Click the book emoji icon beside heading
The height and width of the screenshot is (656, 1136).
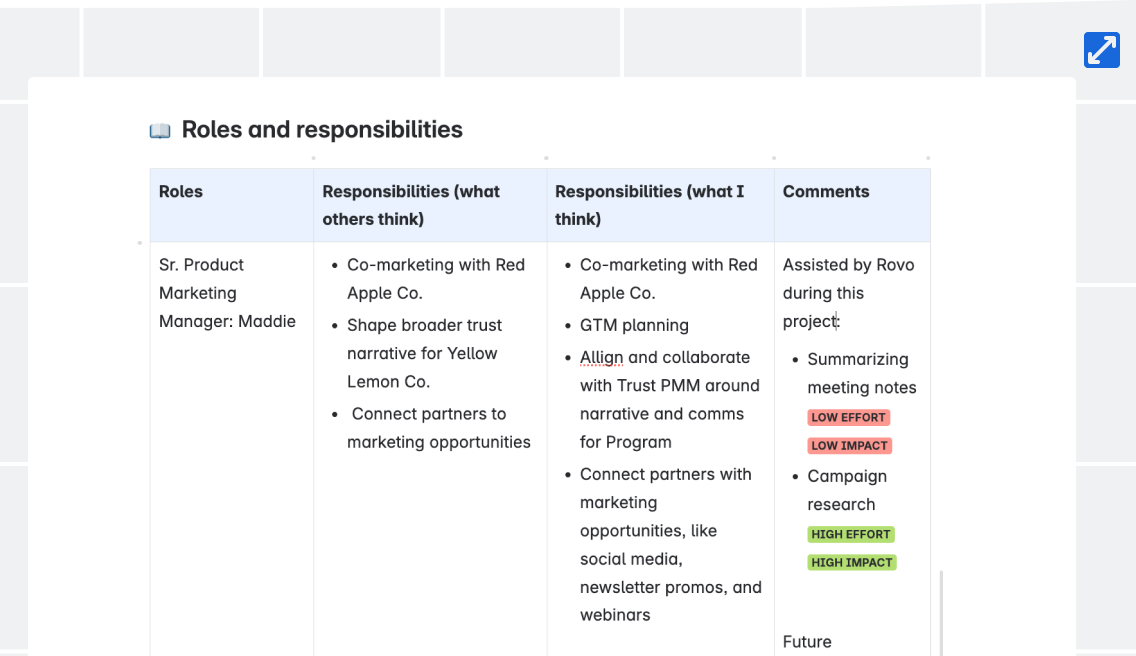coord(160,131)
